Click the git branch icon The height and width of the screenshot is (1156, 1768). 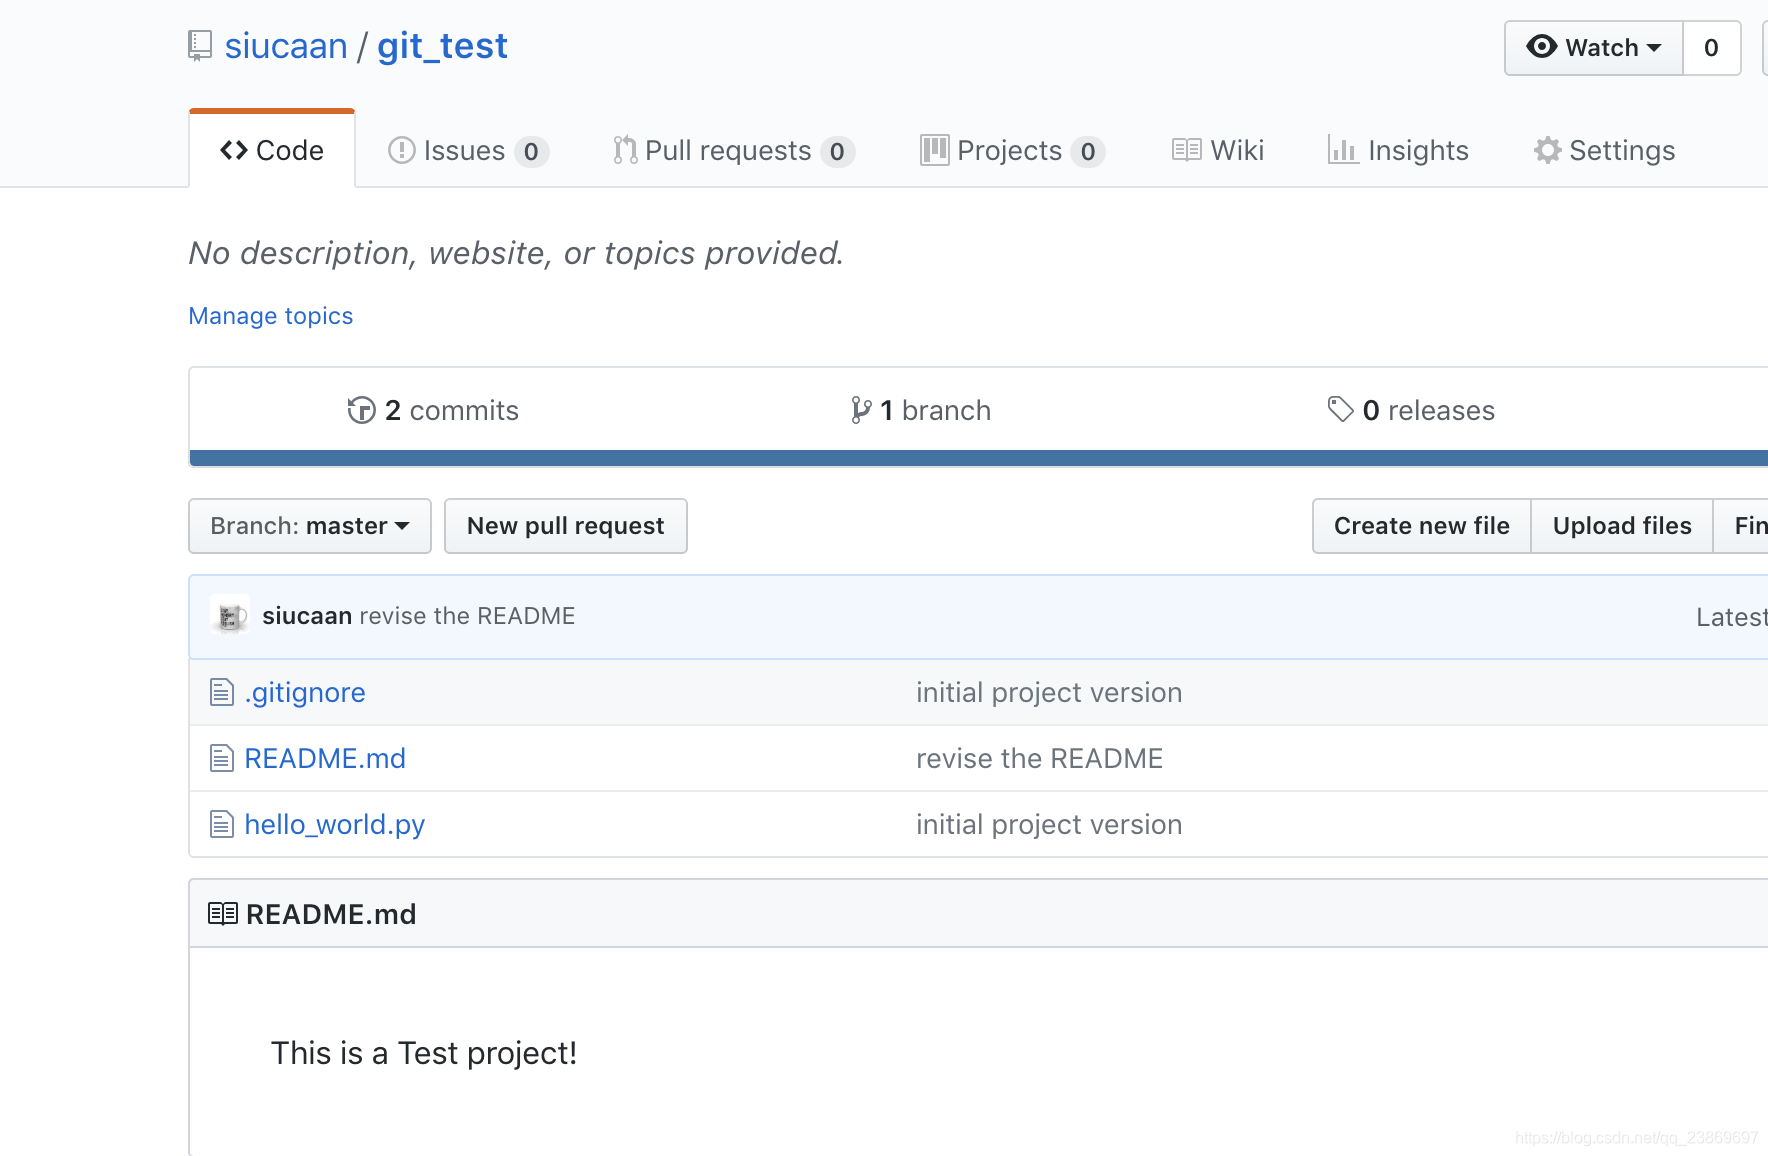pyautogui.click(x=860, y=410)
